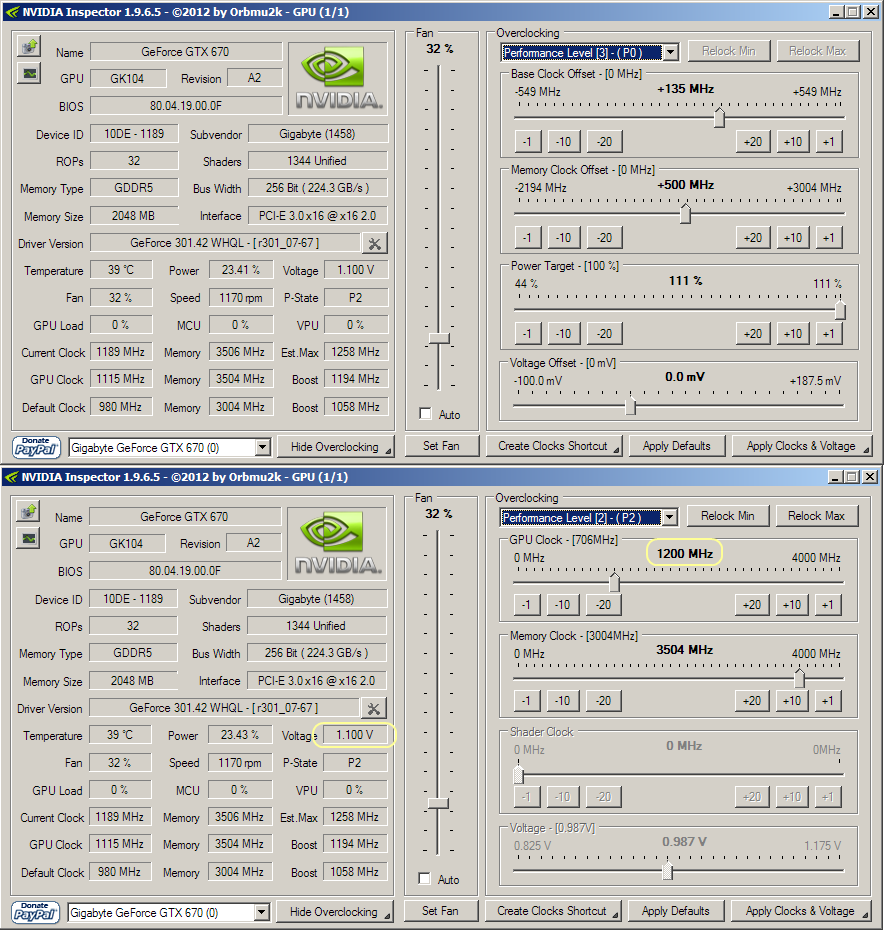
Task: Open Create Clocks Shortcut menu in the P0 window
Action: tap(554, 446)
